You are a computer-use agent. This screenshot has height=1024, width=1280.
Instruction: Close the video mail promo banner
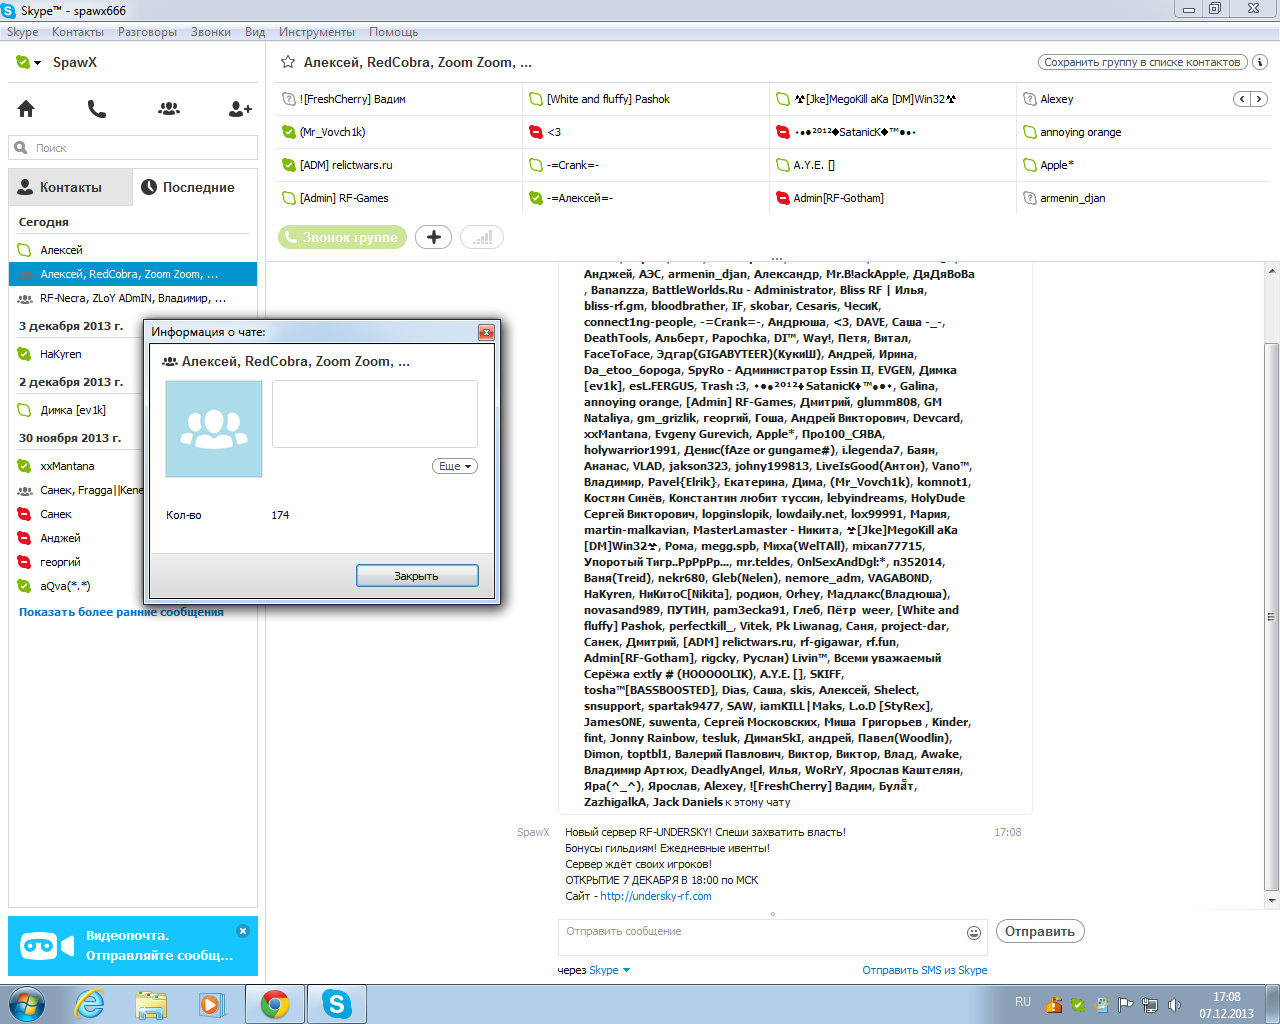pyautogui.click(x=242, y=931)
